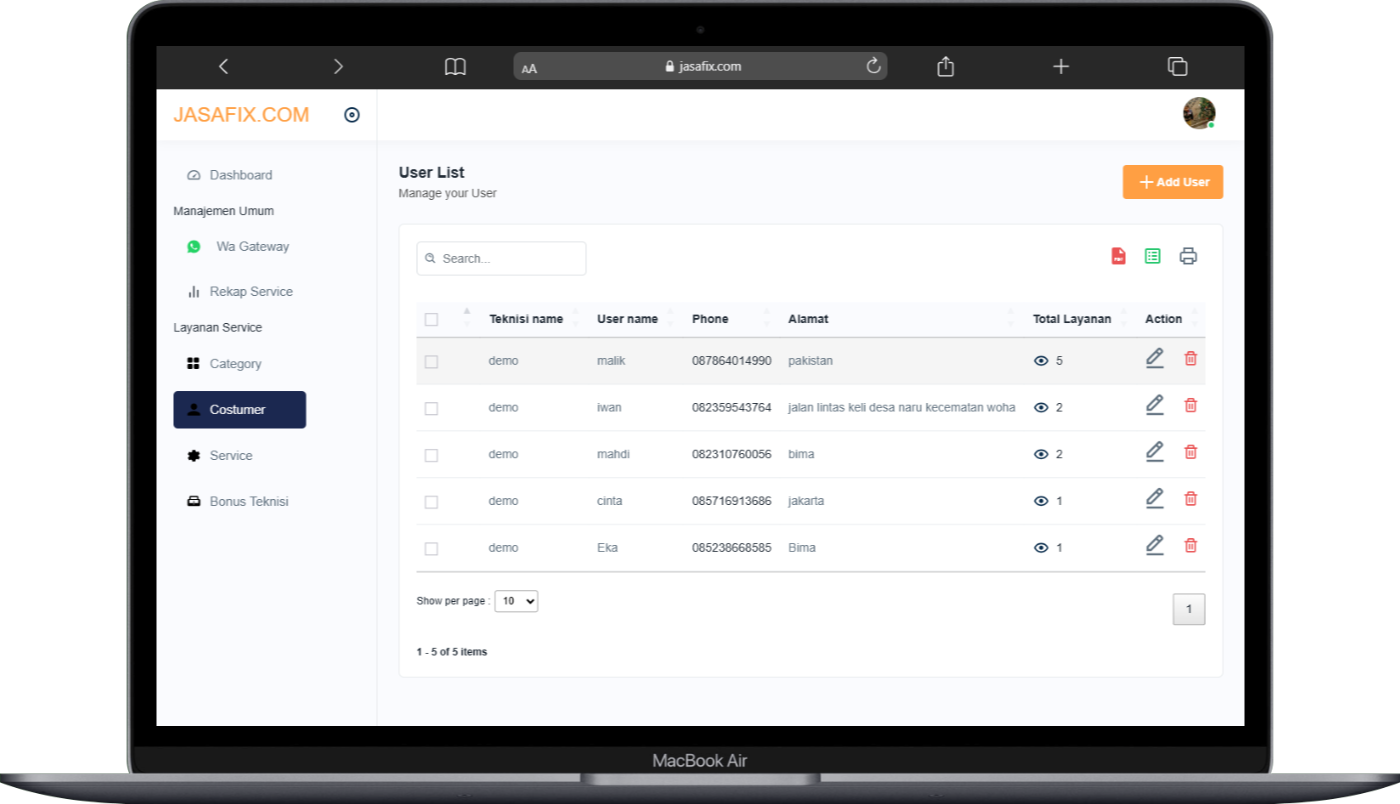View total layanan for mahdi
This screenshot has height=804, width=1400.
[1041, 454]
